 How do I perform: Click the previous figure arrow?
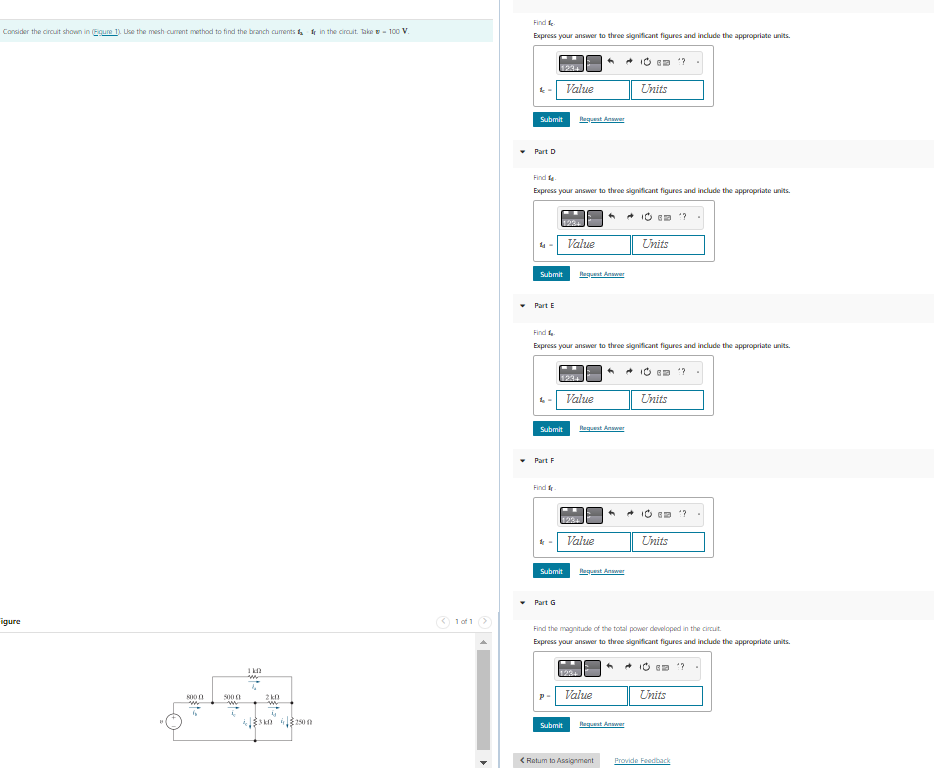[x=443, y=621]
